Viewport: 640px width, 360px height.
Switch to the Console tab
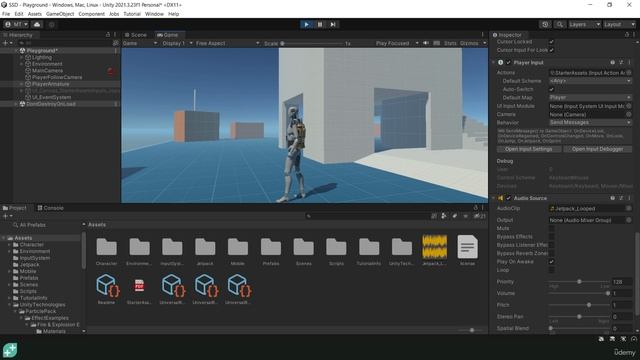(x=51, y=208)
